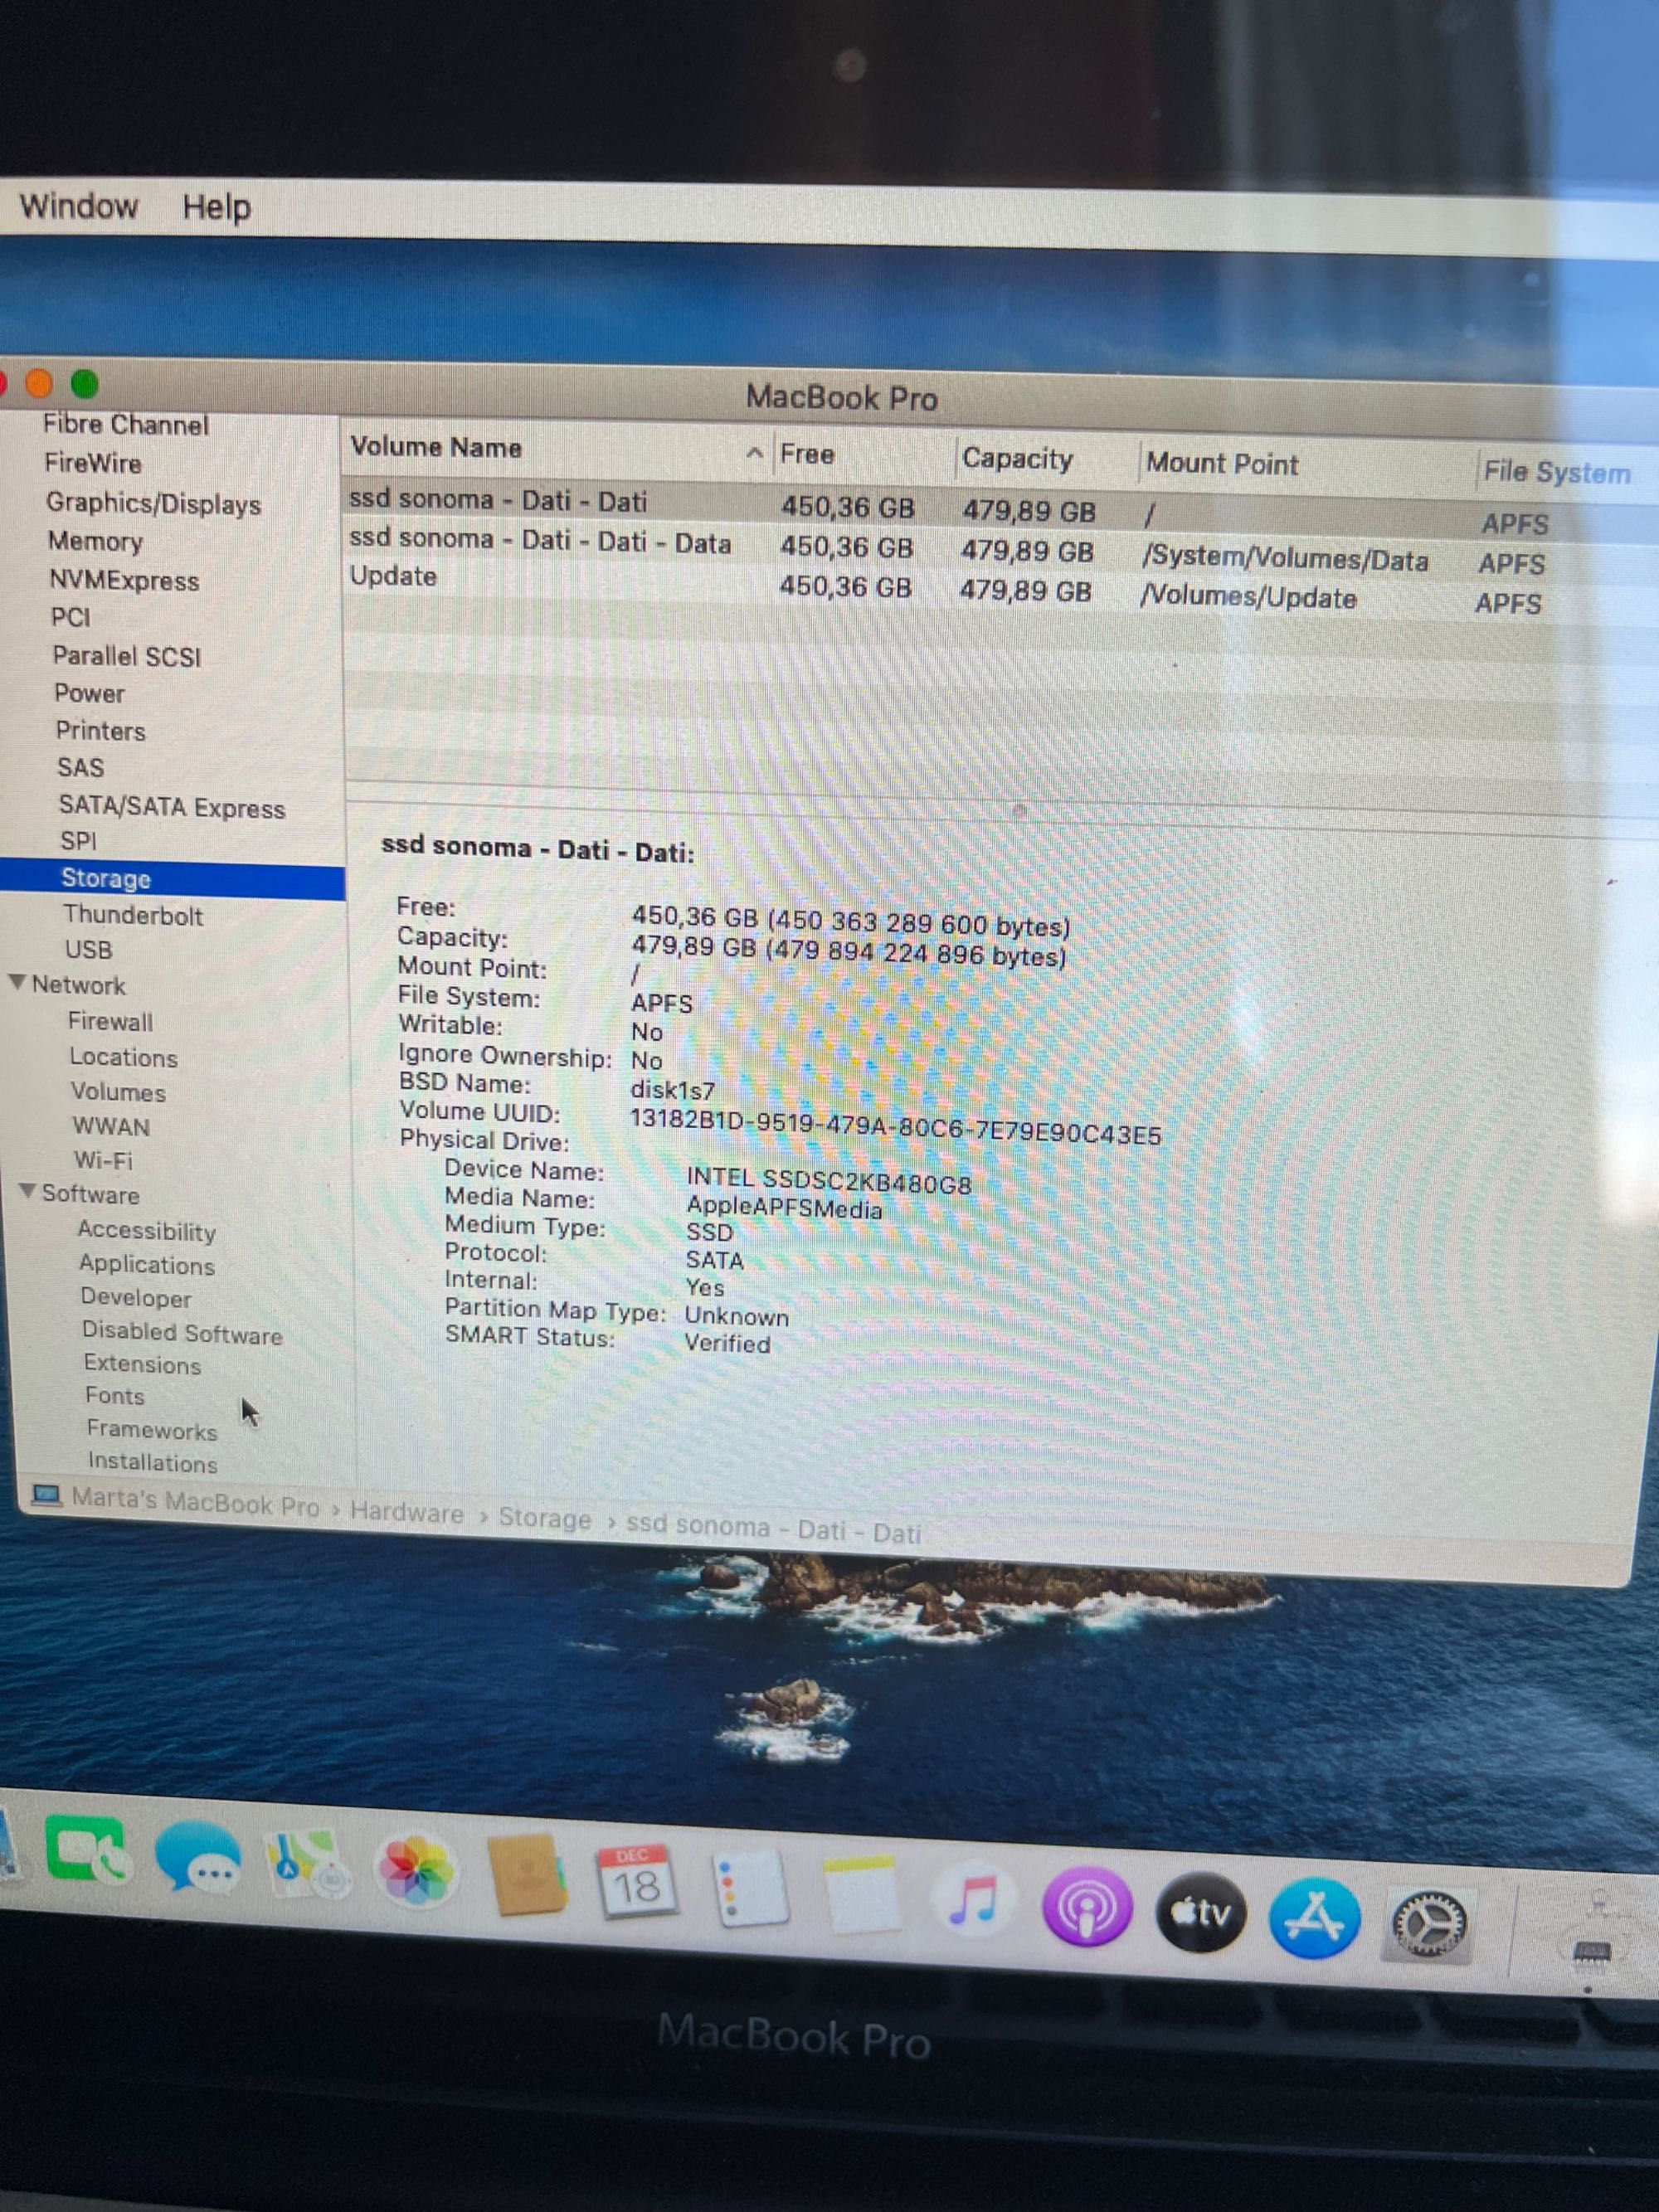Sort by Mount Point column header

click(1222, 464)
